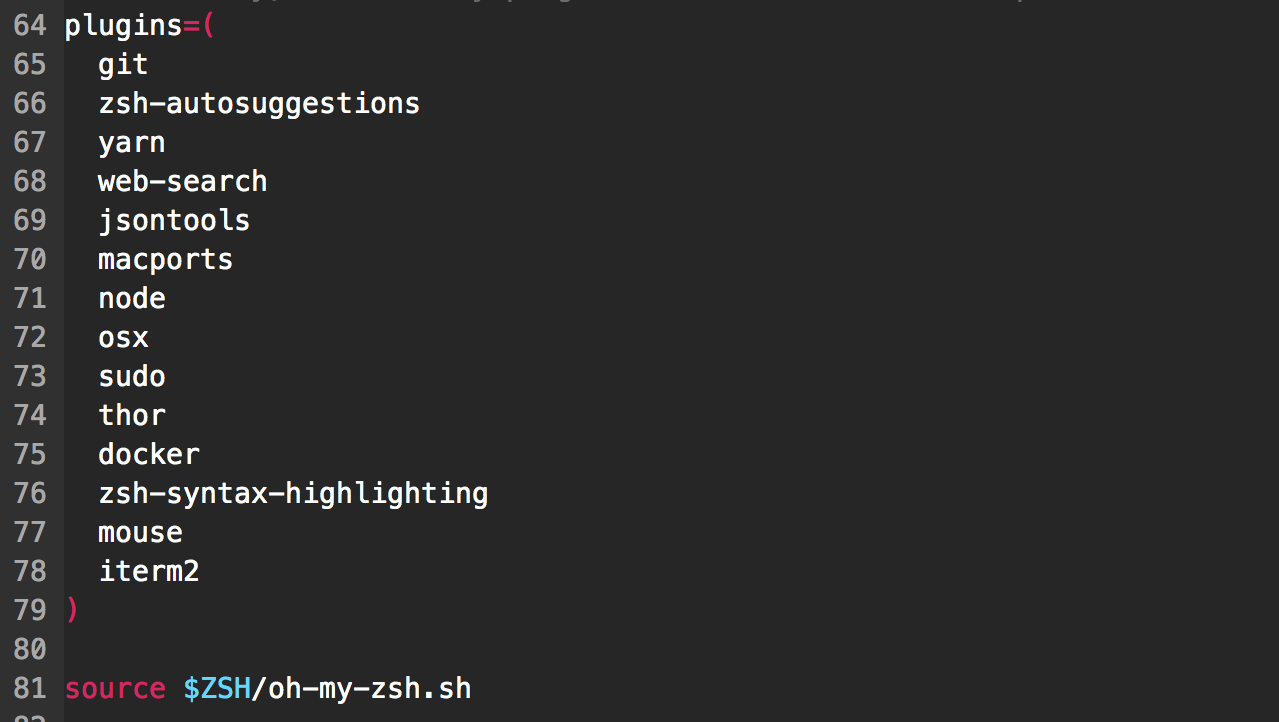Place cursor in "web-search" text
Viewport: 1279px width, 722px height.
(x=182, y=182)
